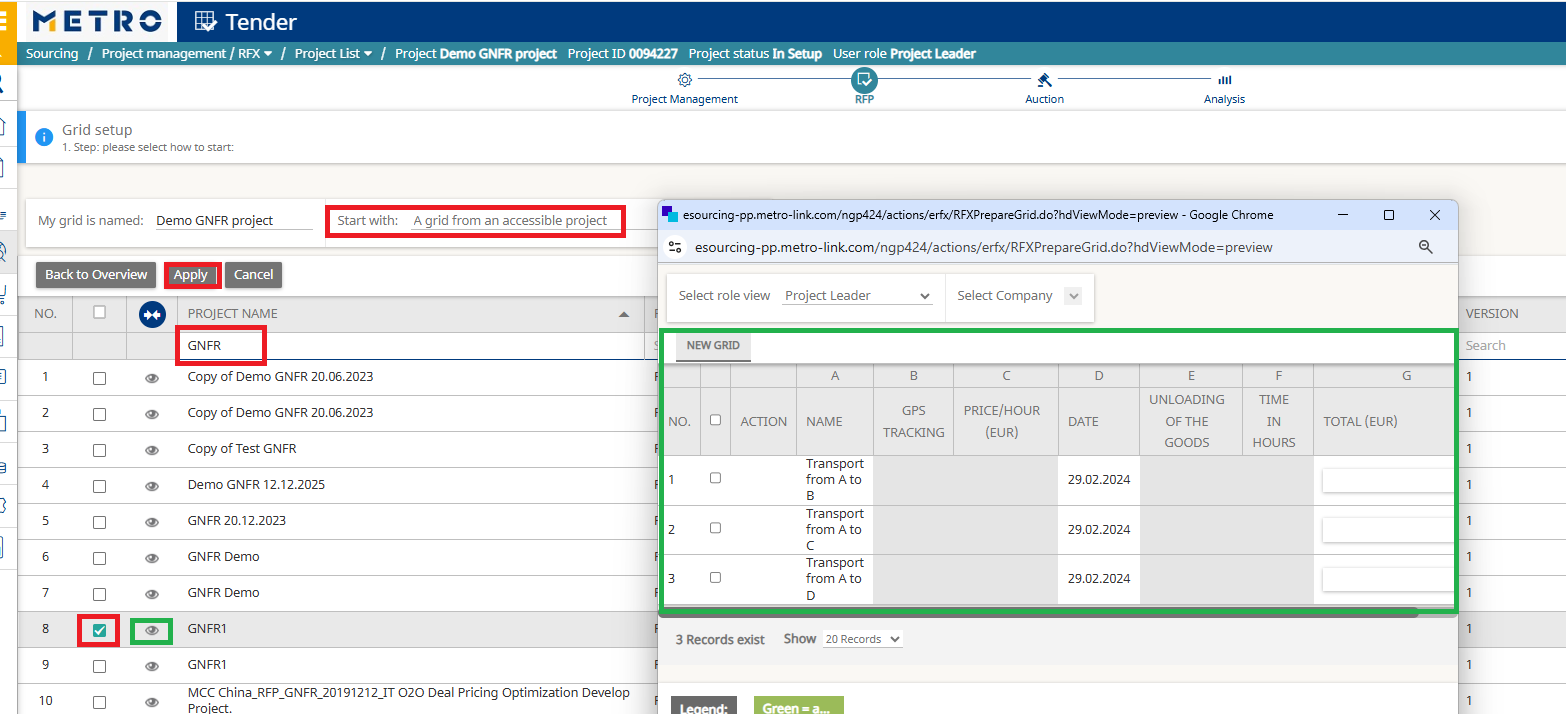Check the box for GNFR 20.12.2023
The image size is (1566, 714).
[99, 523]
